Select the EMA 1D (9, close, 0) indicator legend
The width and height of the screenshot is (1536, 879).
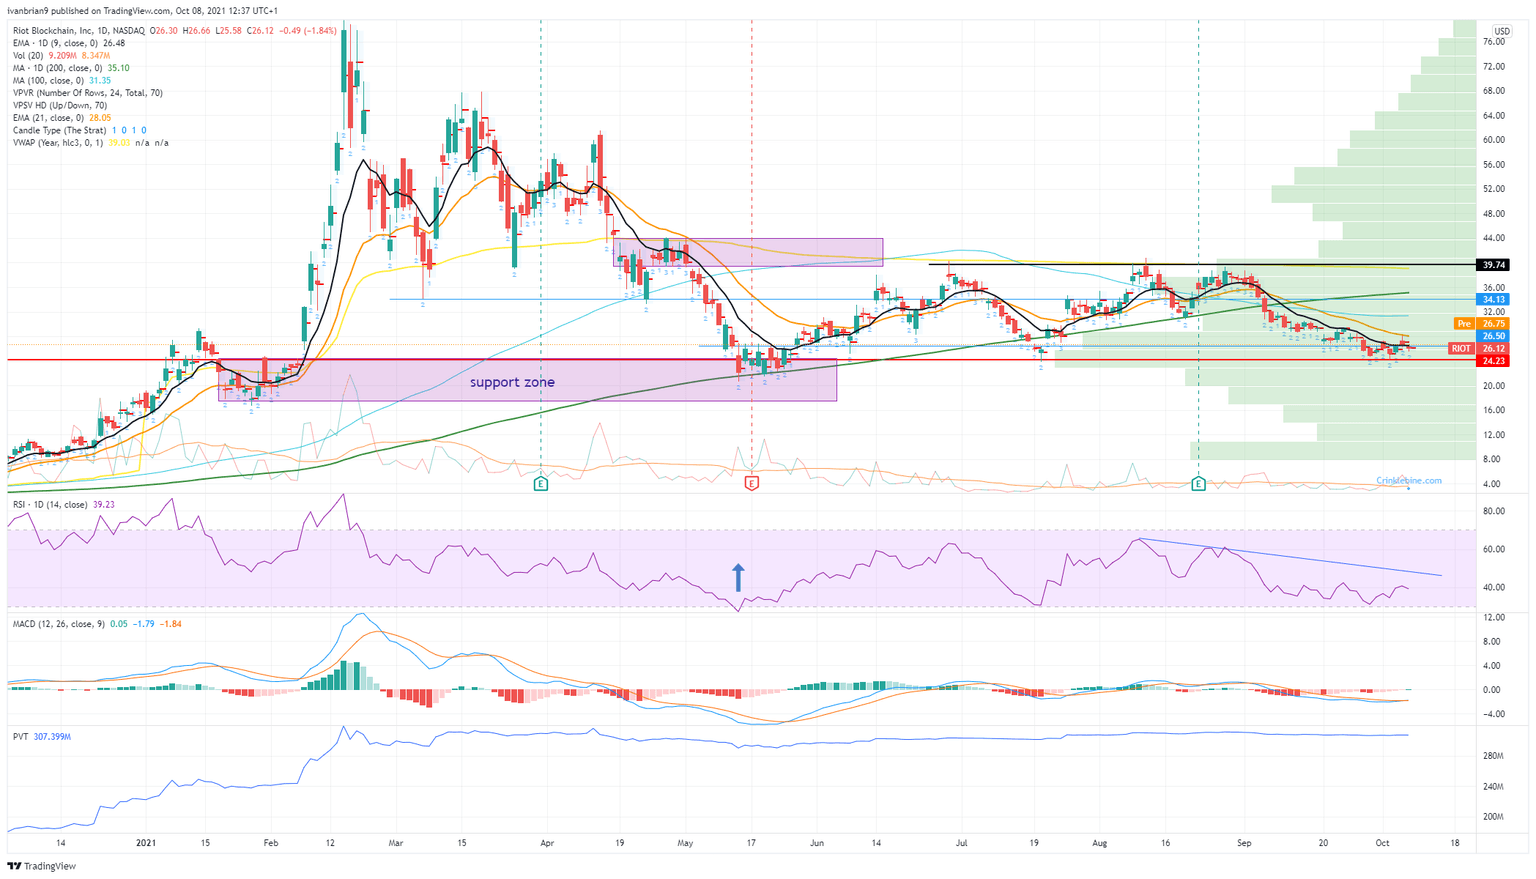(69, 43)
